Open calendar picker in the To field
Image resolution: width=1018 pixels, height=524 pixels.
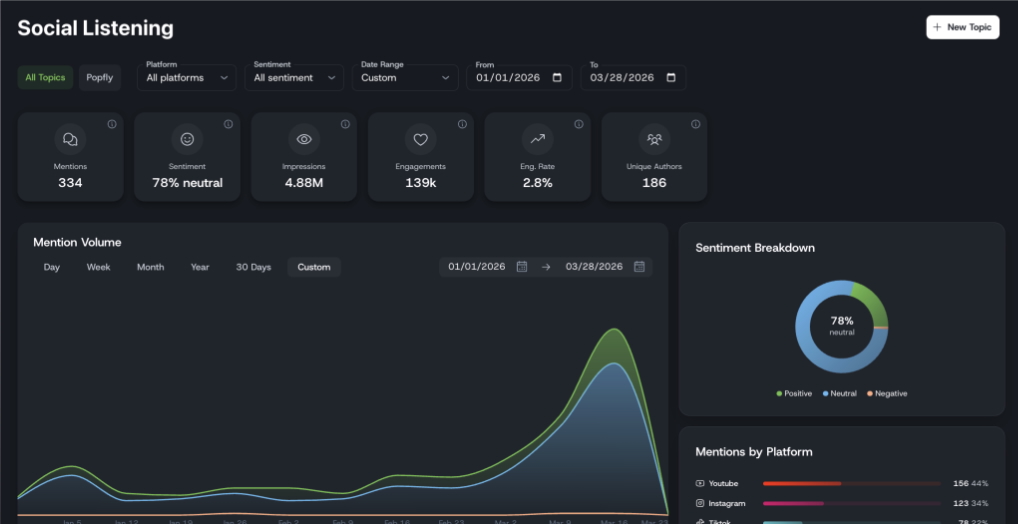(x=671, y=77)
